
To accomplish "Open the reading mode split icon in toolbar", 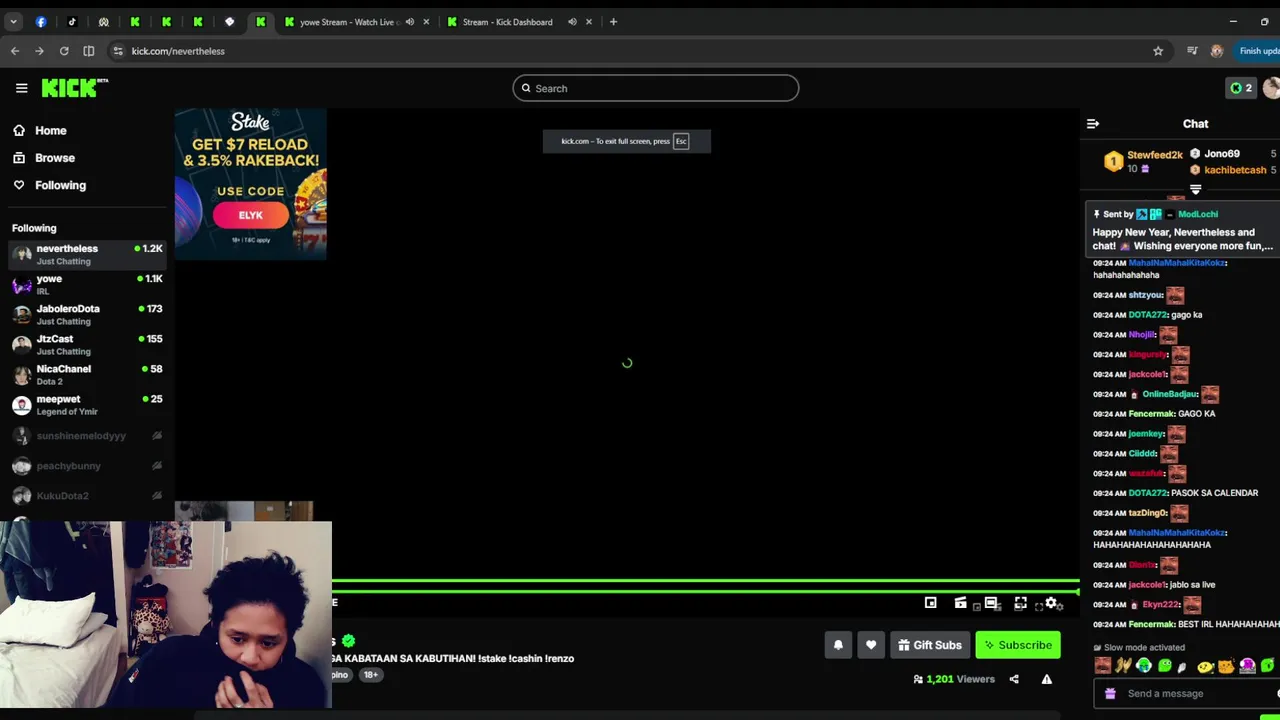I will pos(89,51).
